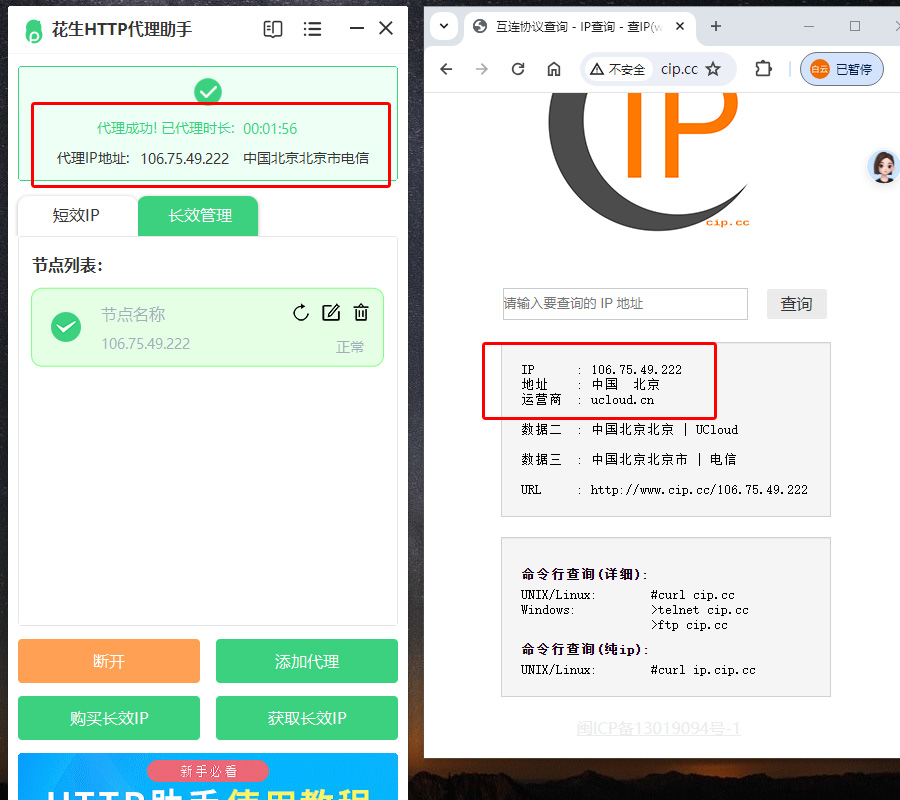900x800 pixels.
Task: Click the #curl ip.cip.cc command text
Action: [703, 670]
